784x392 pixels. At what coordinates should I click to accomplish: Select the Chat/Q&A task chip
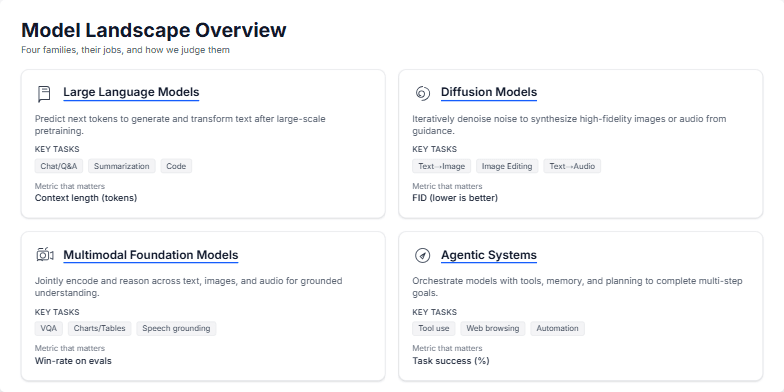59,166
